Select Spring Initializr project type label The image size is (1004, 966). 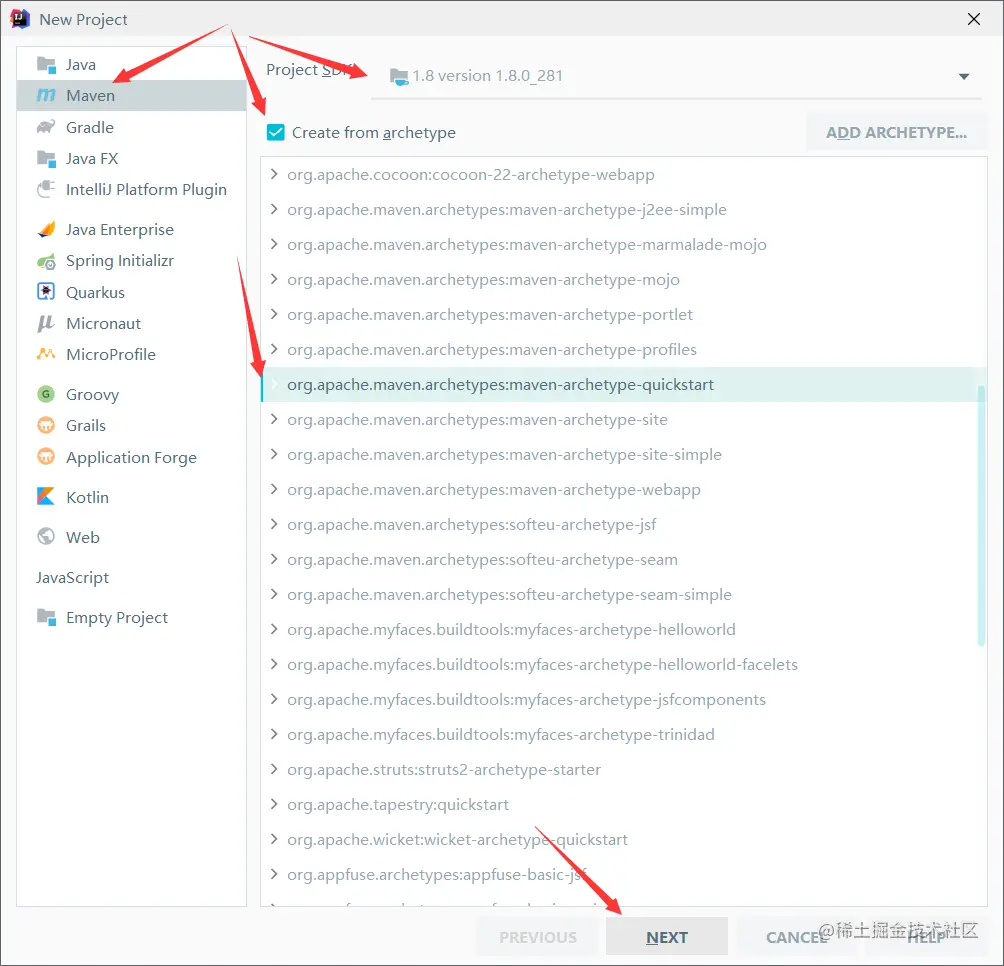(120, 261)
